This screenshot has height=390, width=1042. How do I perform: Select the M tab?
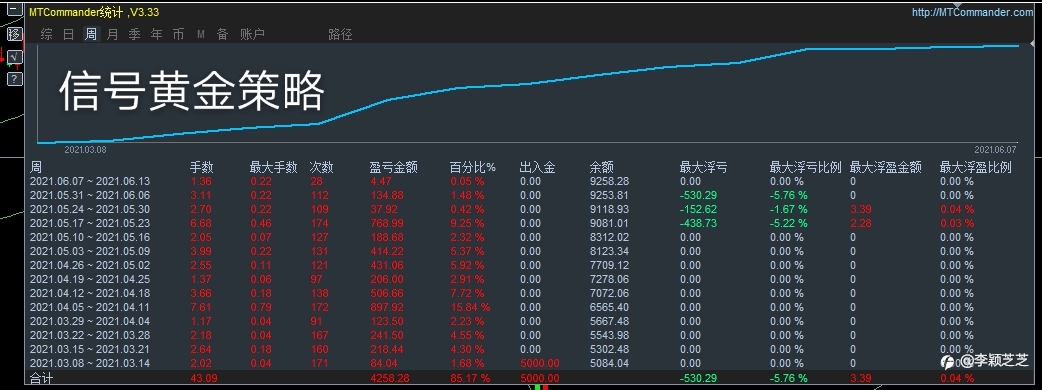coord(201,35)
